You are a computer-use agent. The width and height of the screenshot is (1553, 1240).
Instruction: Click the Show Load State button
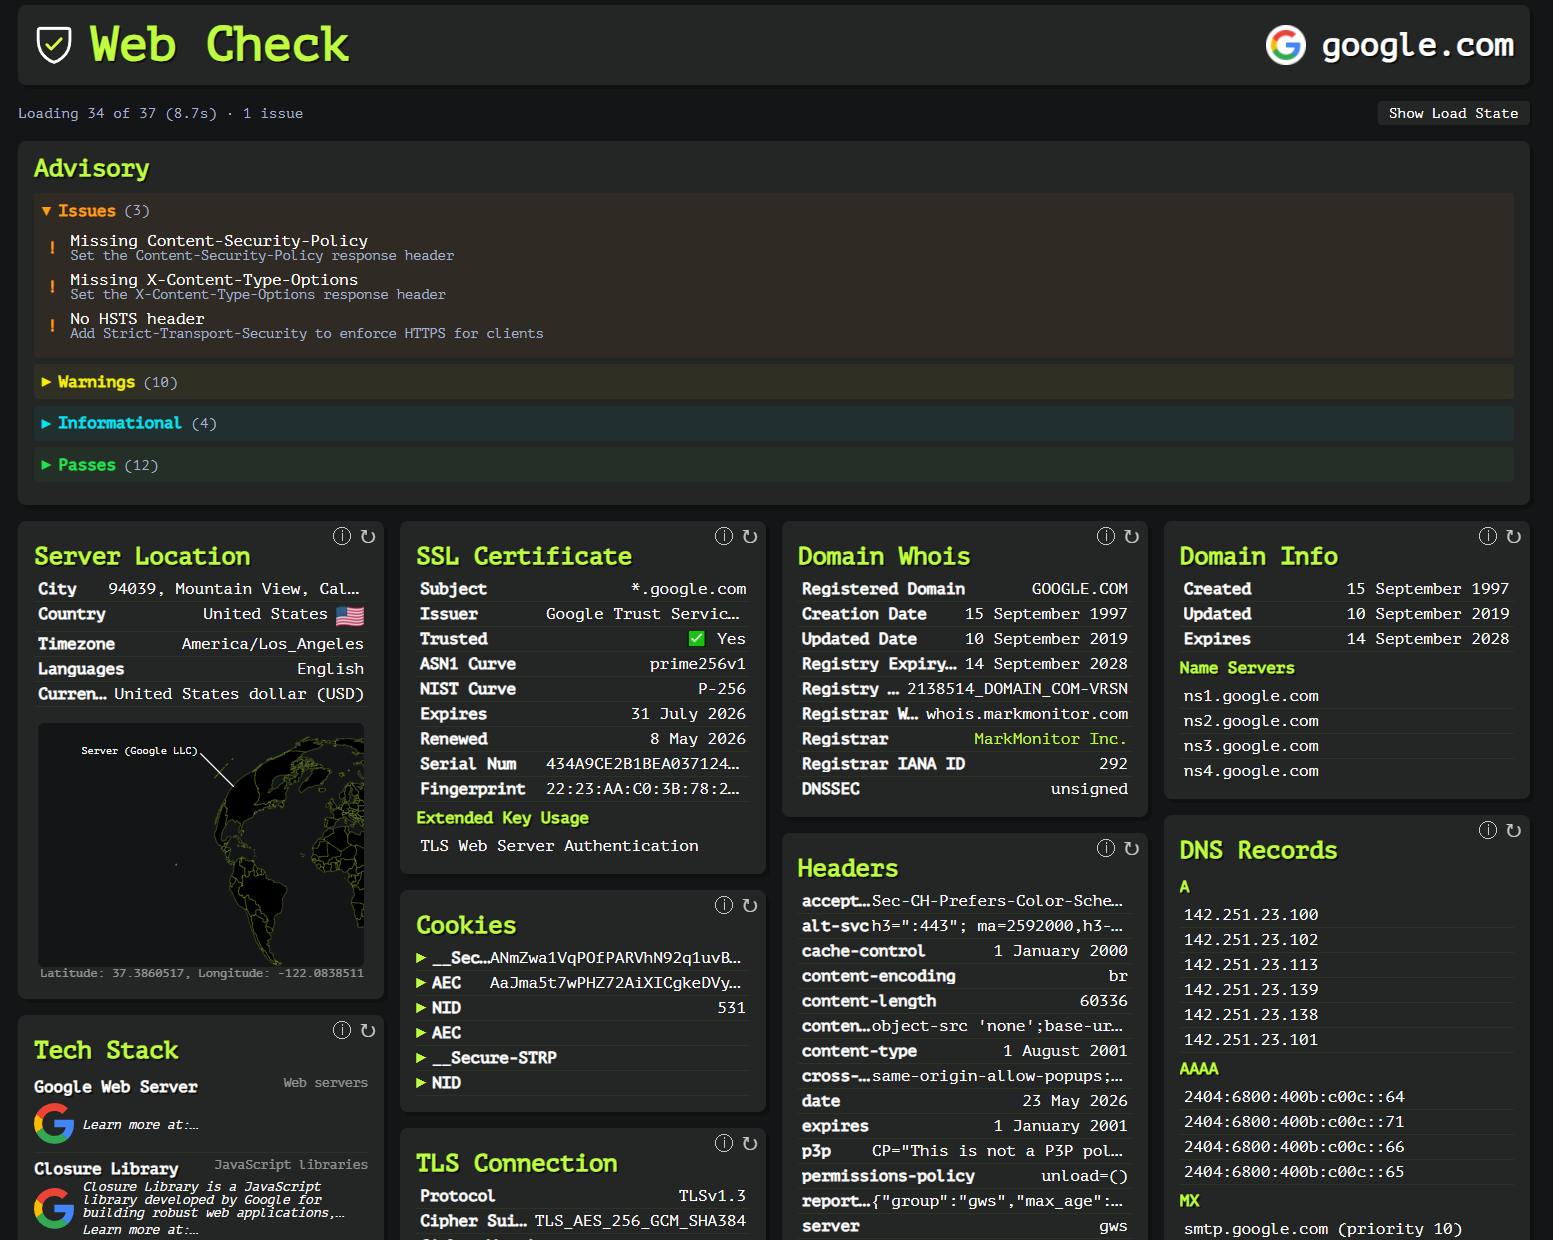1453,113
